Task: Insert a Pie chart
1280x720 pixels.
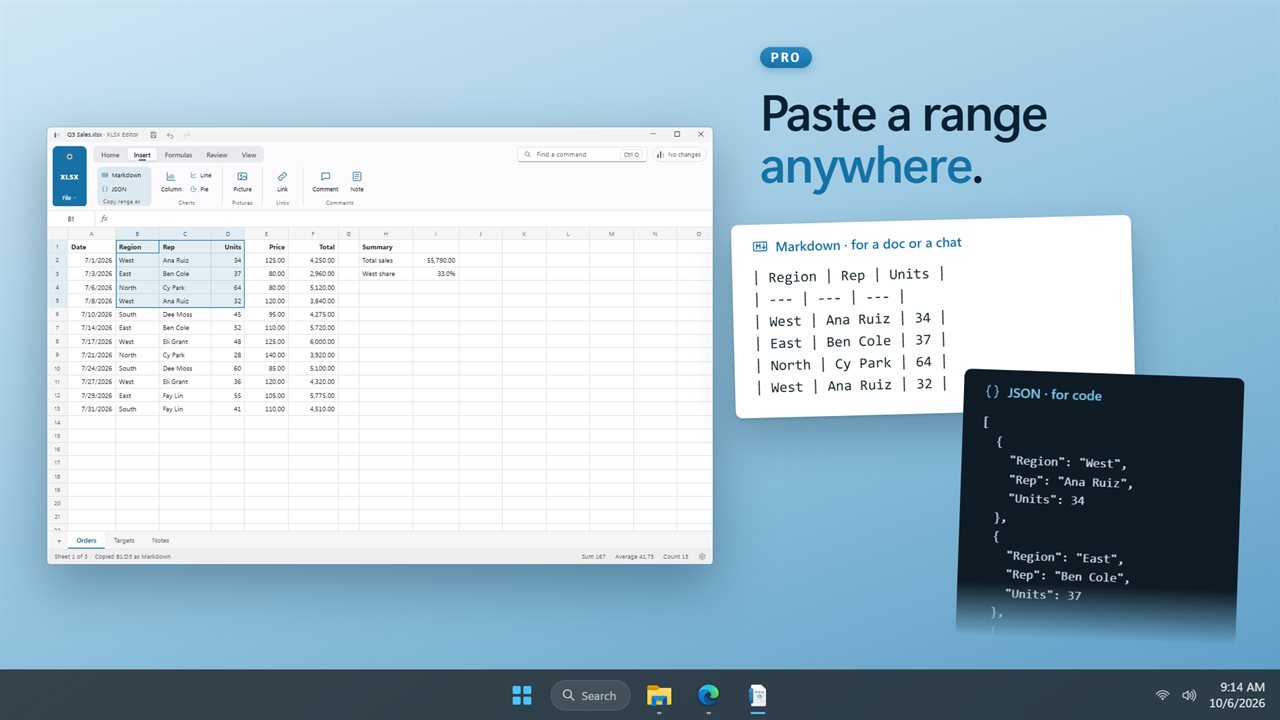Action: [200, 189]
